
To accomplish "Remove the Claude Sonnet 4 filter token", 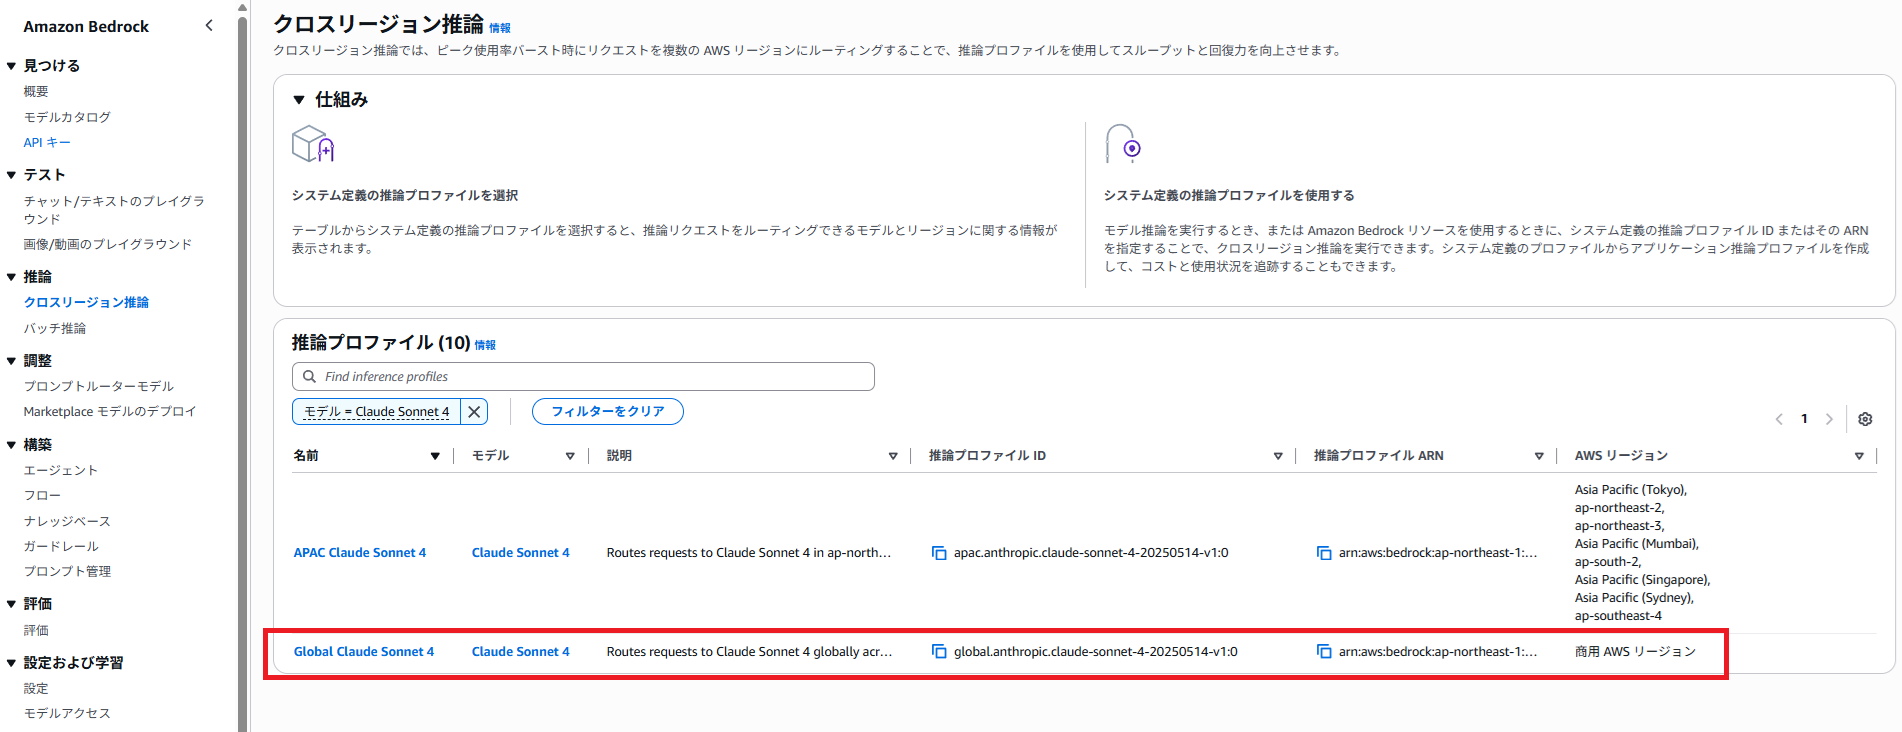I will pos(474,411).
